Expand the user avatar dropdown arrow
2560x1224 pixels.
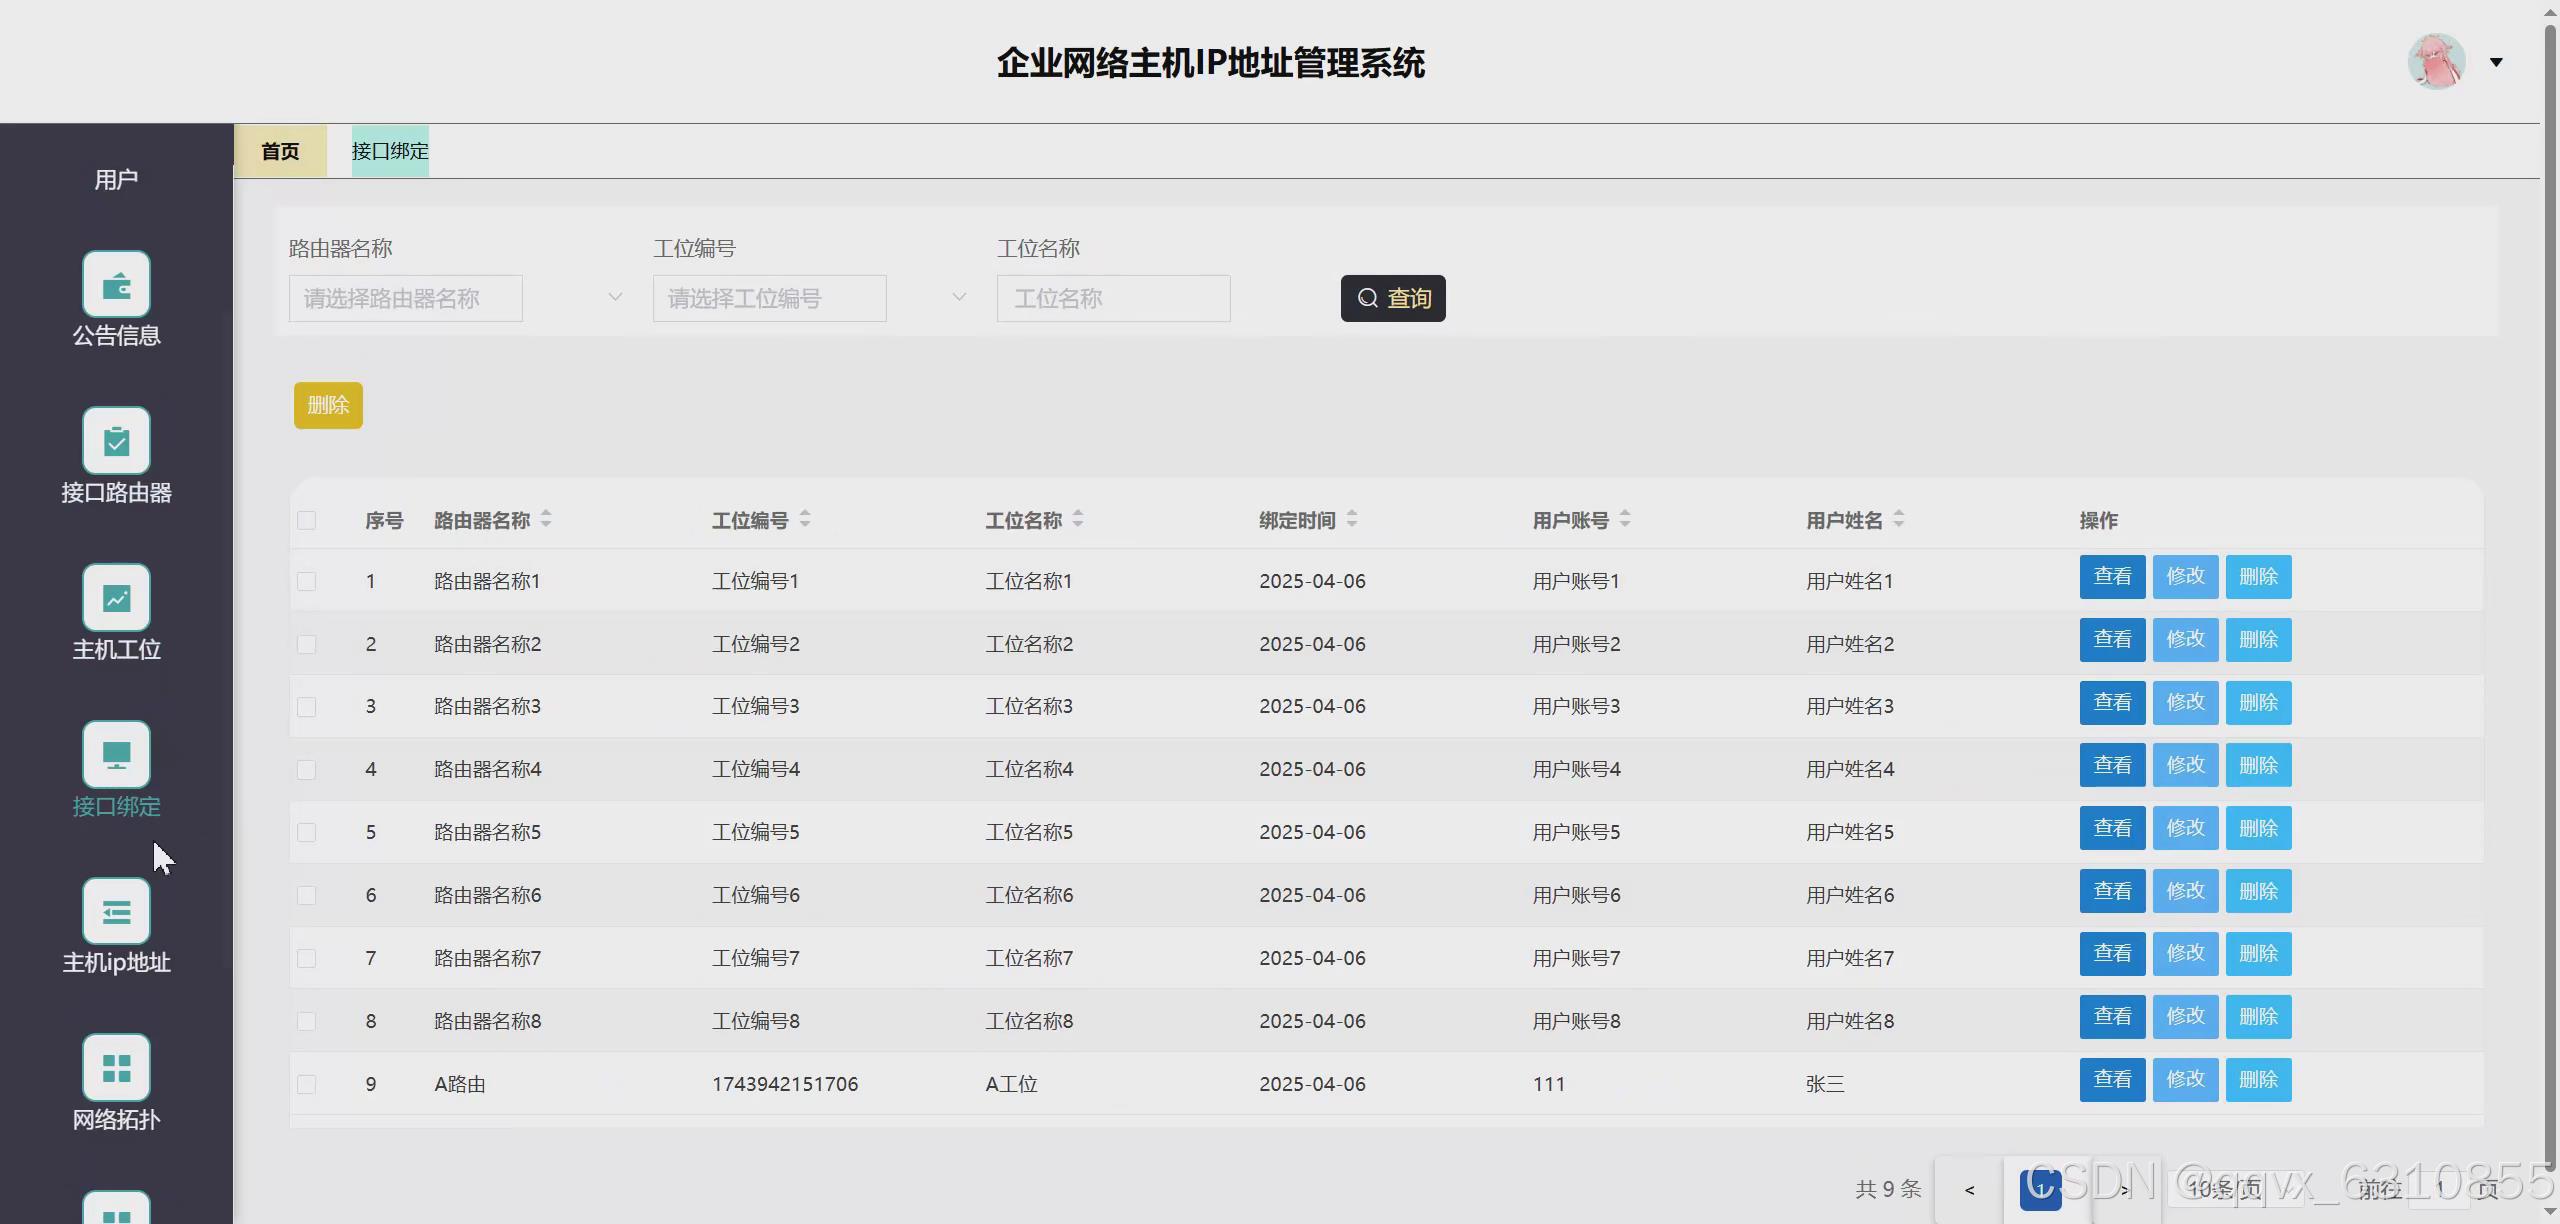2496,62
